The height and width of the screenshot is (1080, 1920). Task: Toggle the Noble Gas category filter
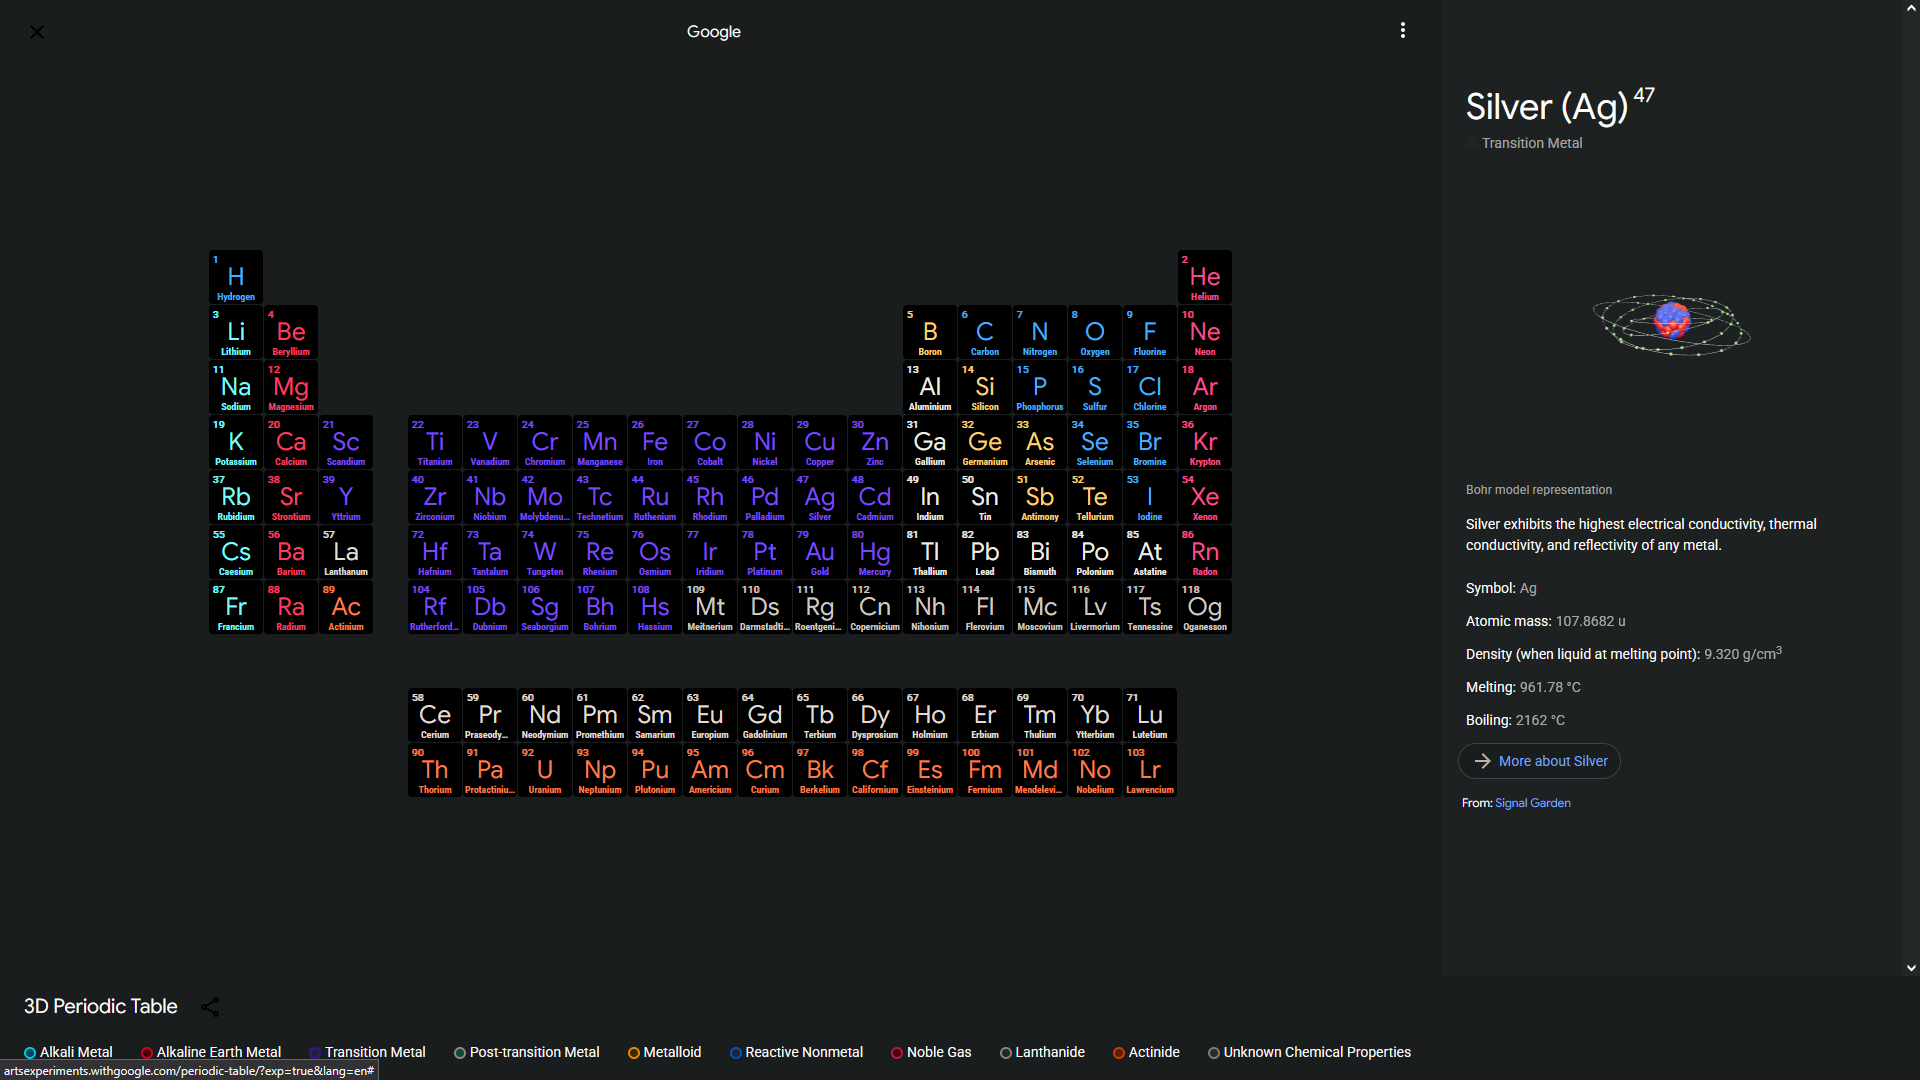coord(931,1052)
